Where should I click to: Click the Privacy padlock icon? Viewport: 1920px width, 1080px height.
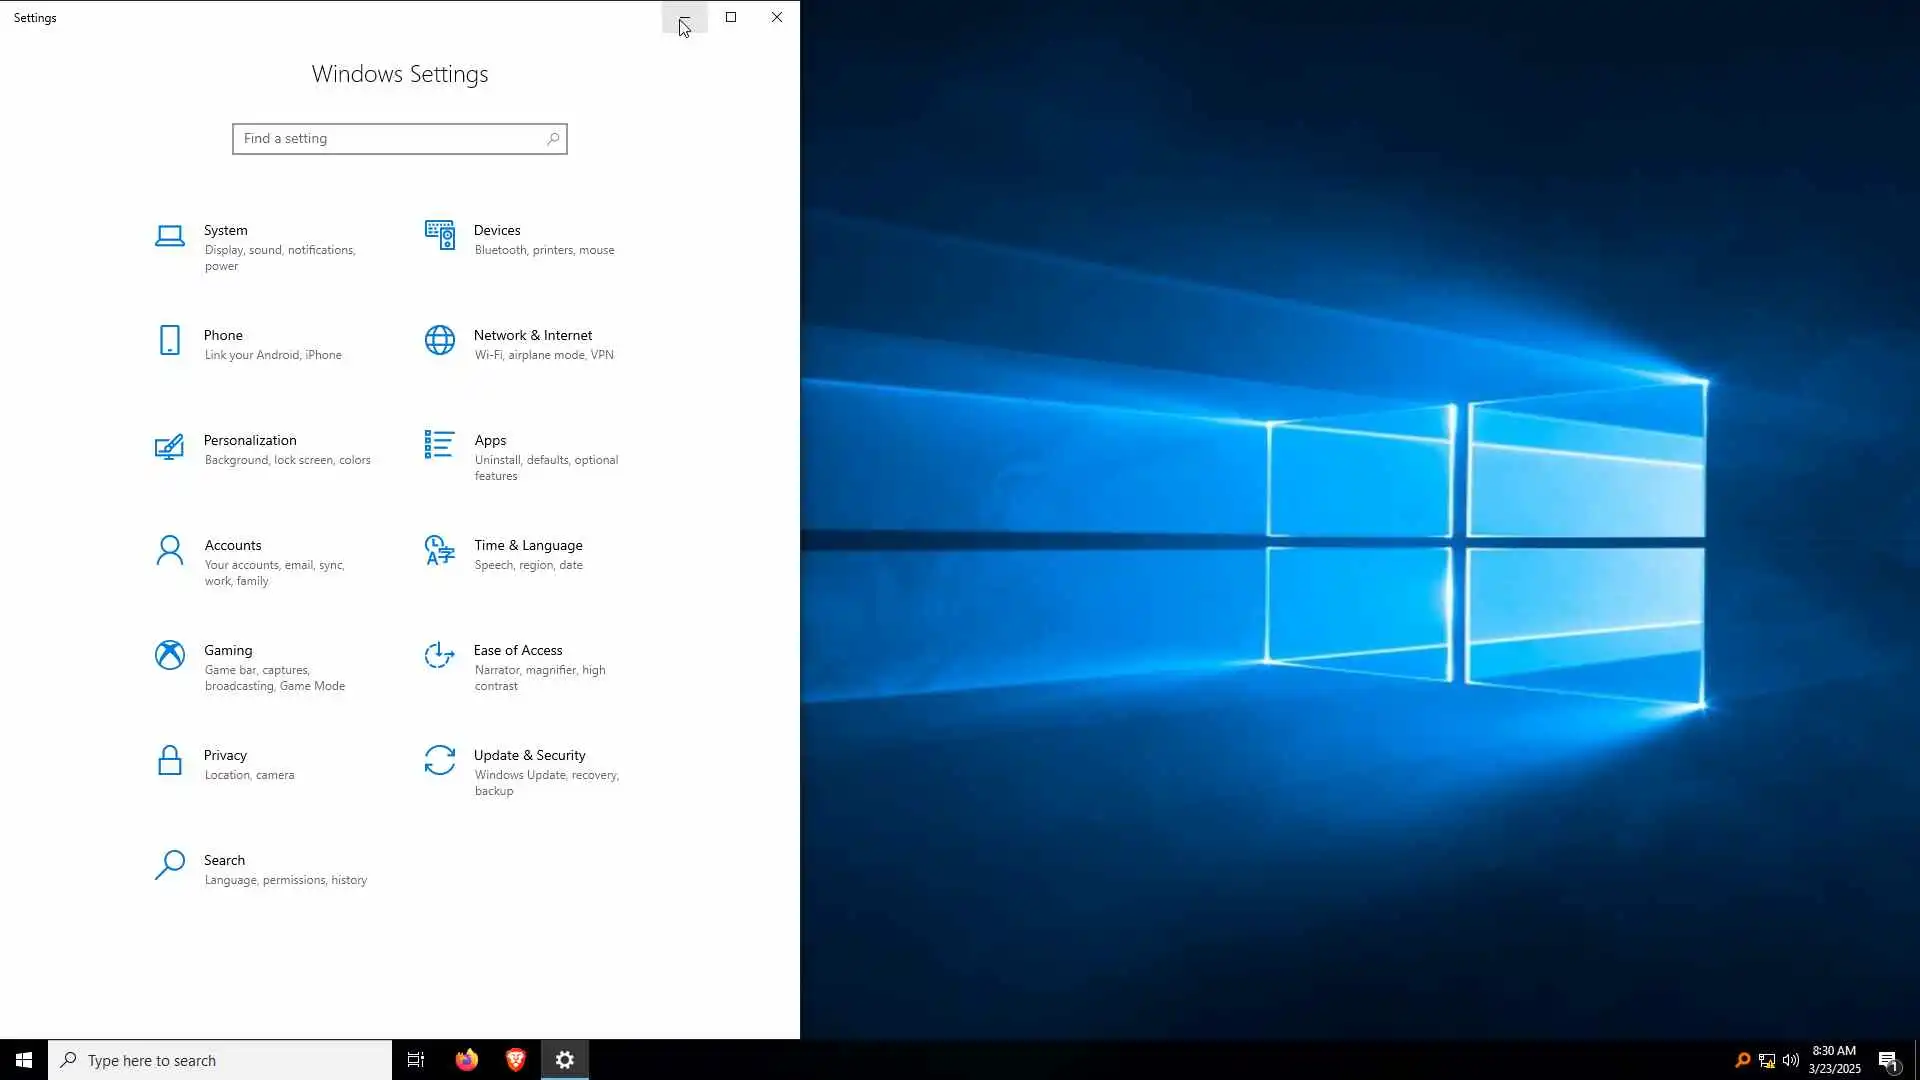coord(170,760)
